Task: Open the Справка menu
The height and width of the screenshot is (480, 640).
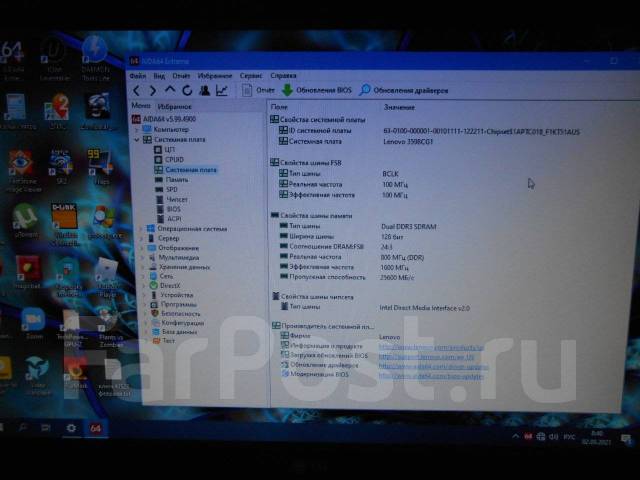Action: [x=283, y=76]
